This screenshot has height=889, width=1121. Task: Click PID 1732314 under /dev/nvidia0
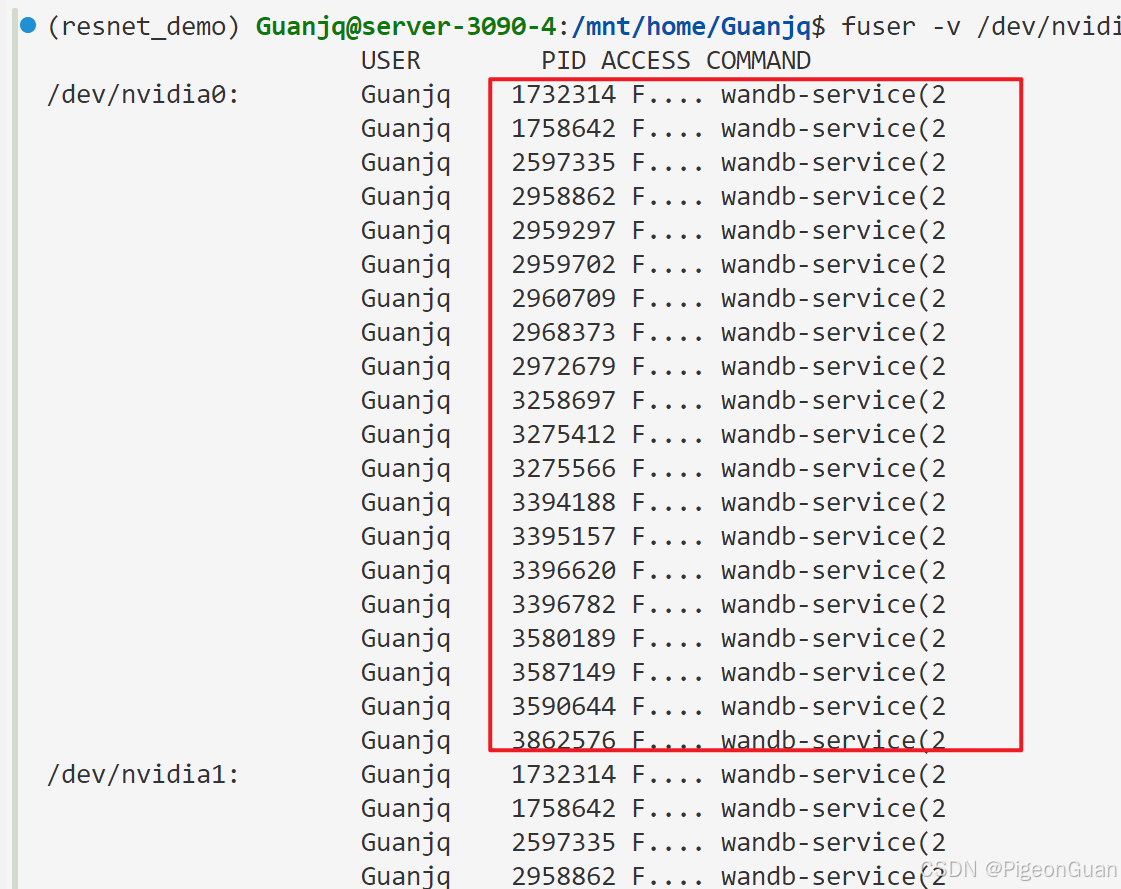(563, 94)
